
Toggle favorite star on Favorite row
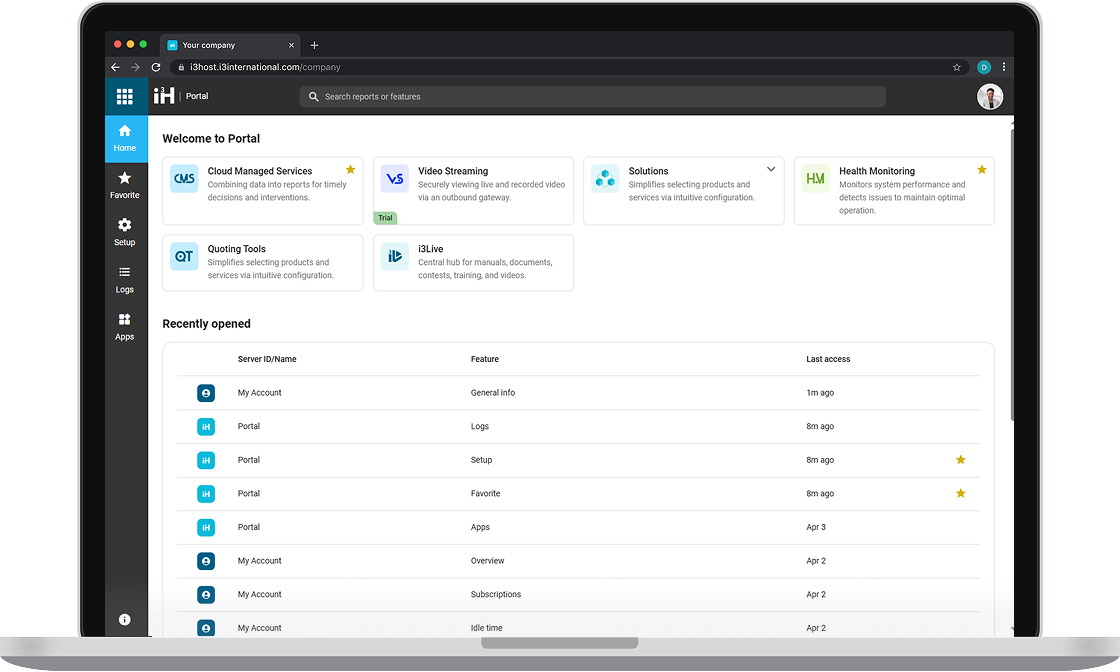(961, 493)
